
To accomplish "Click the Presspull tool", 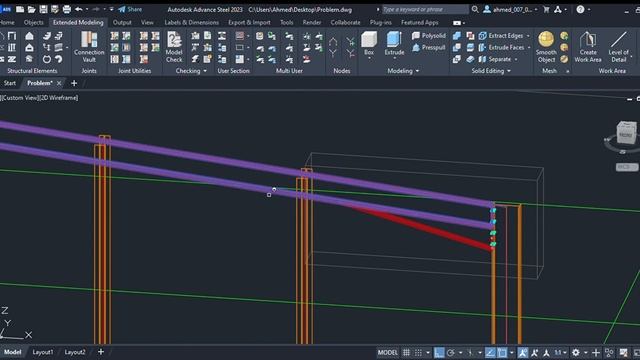I will tap(429, 48).
